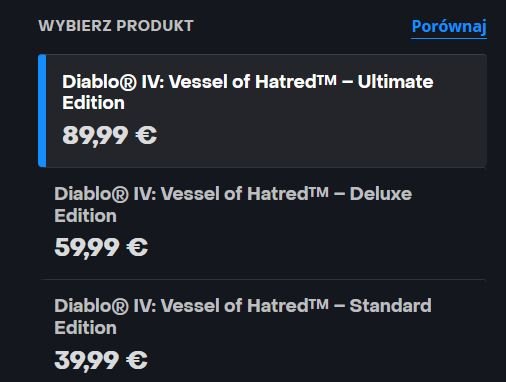
Task: Click the blue selected-item indicator bar
Action: (42, 111)
